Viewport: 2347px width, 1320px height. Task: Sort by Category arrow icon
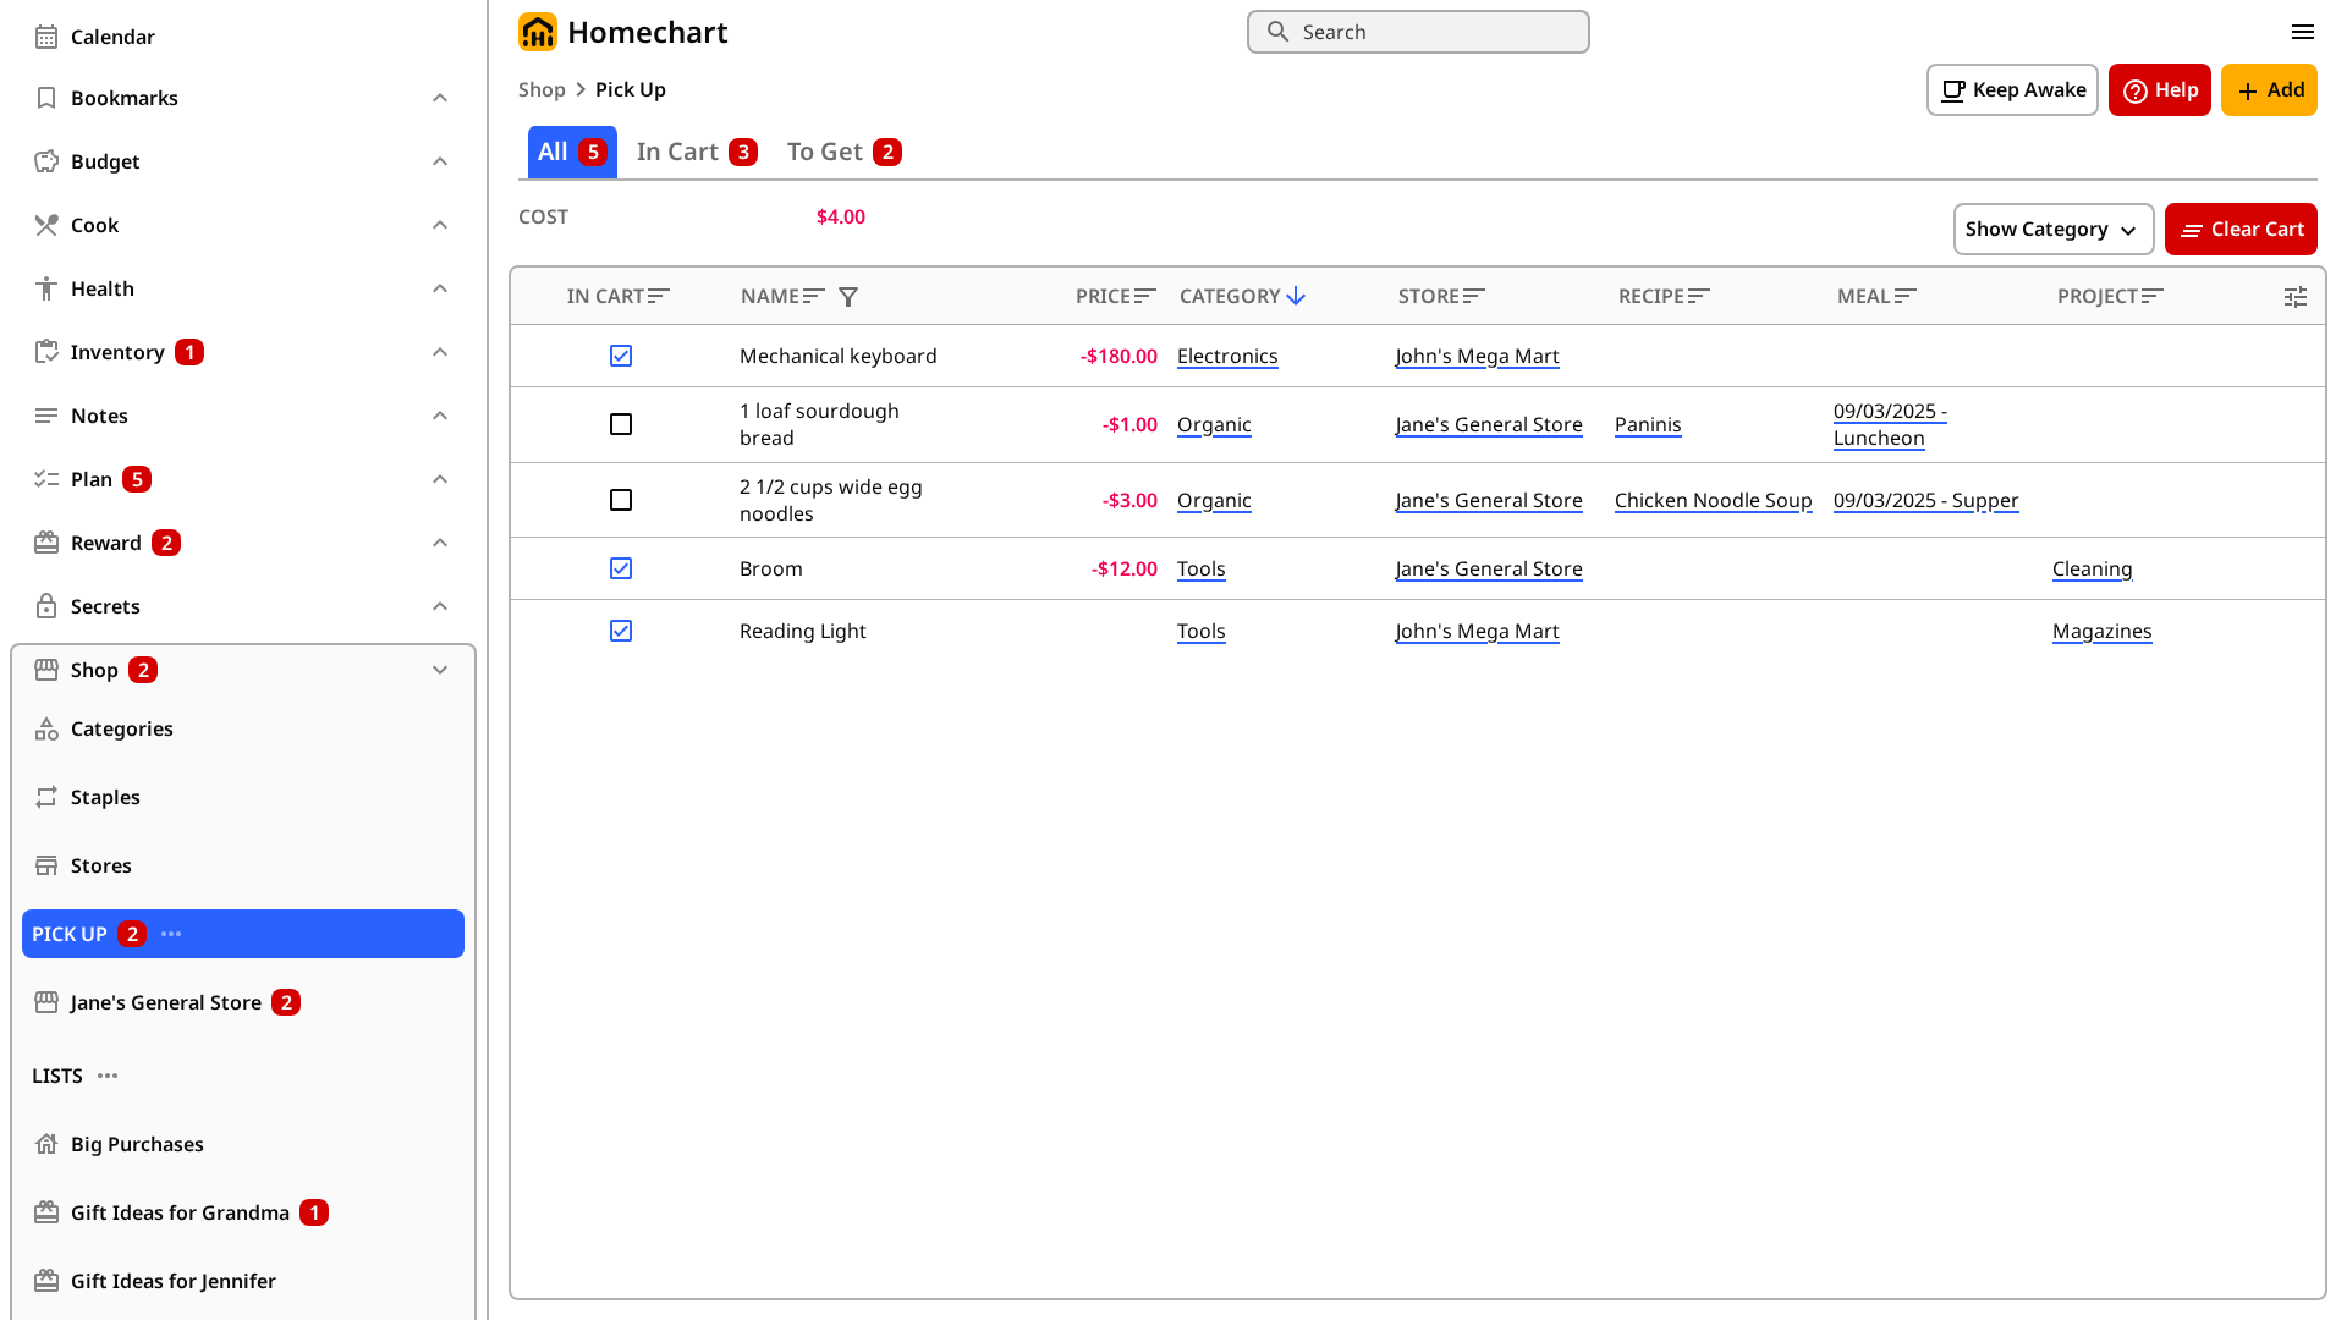pos(1296,296)
